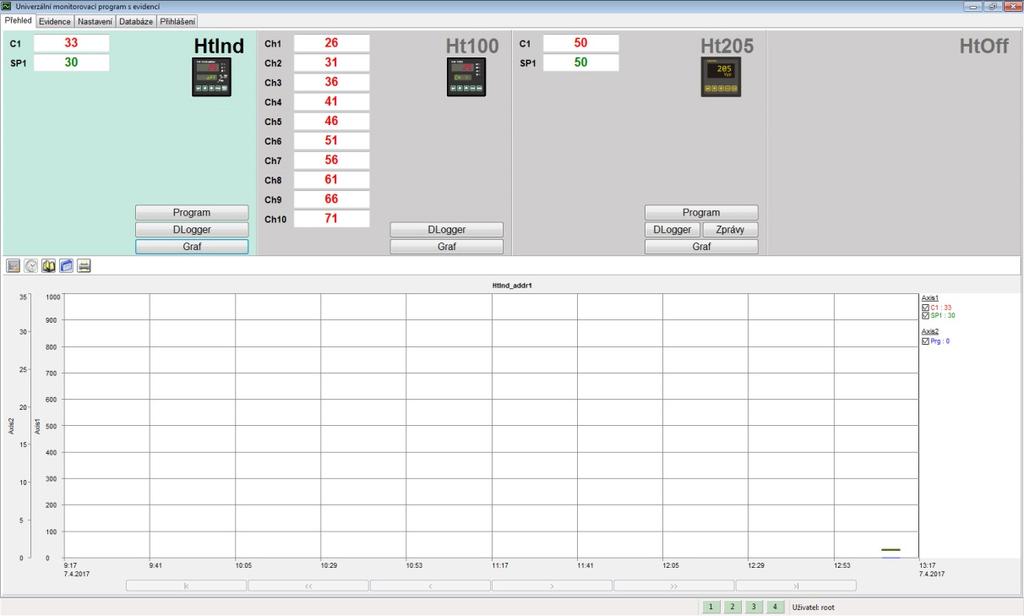
Task: Click the Zprávy button in Ht205 panel
Action: (730, 229)
